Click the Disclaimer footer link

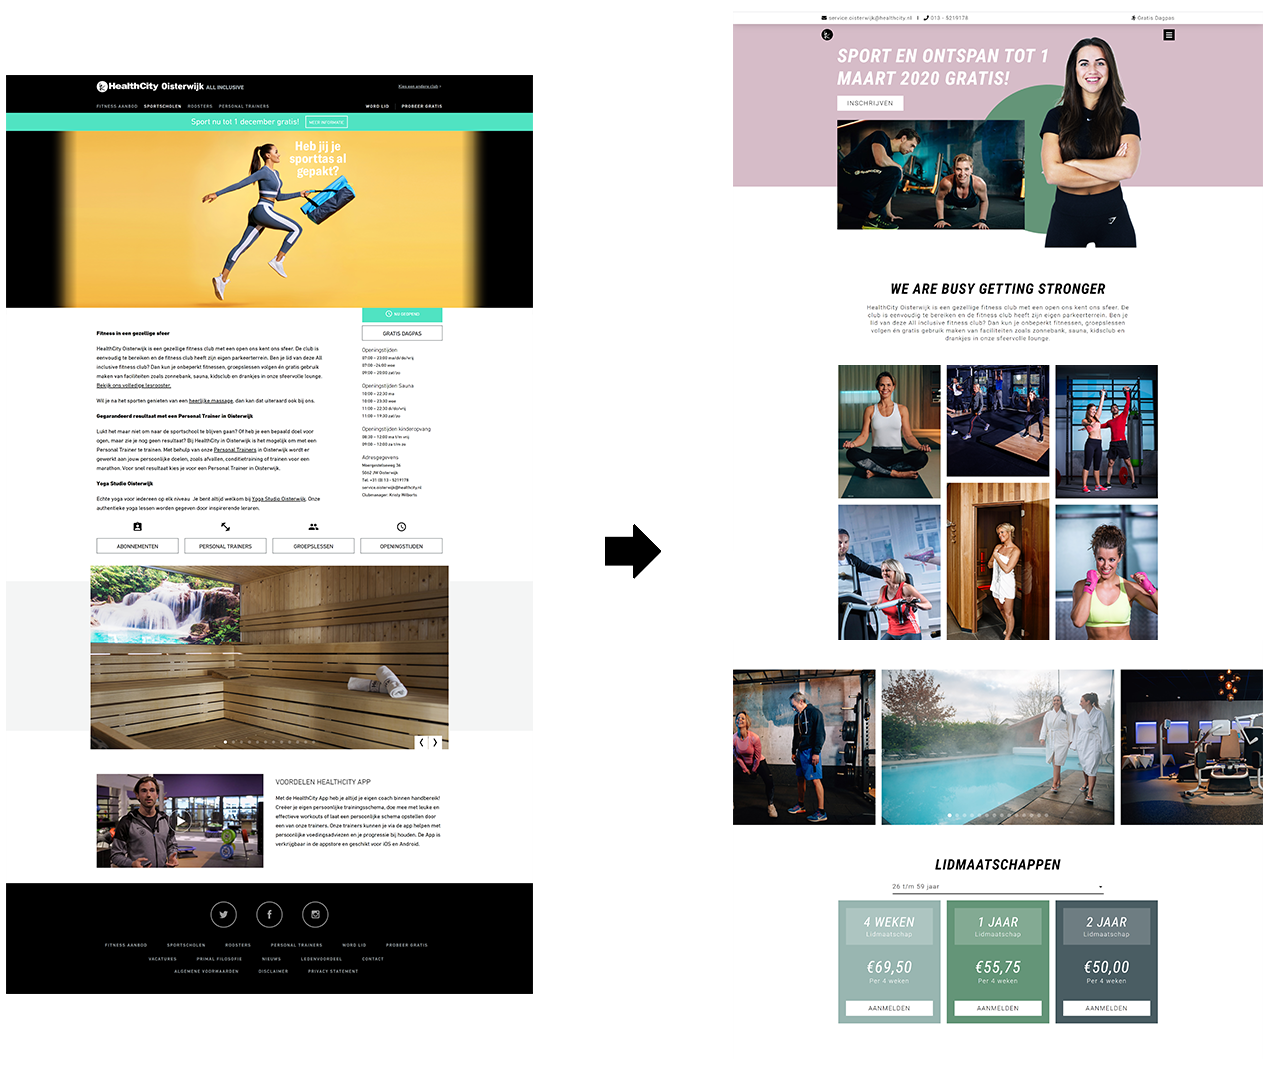pos(273,971)
